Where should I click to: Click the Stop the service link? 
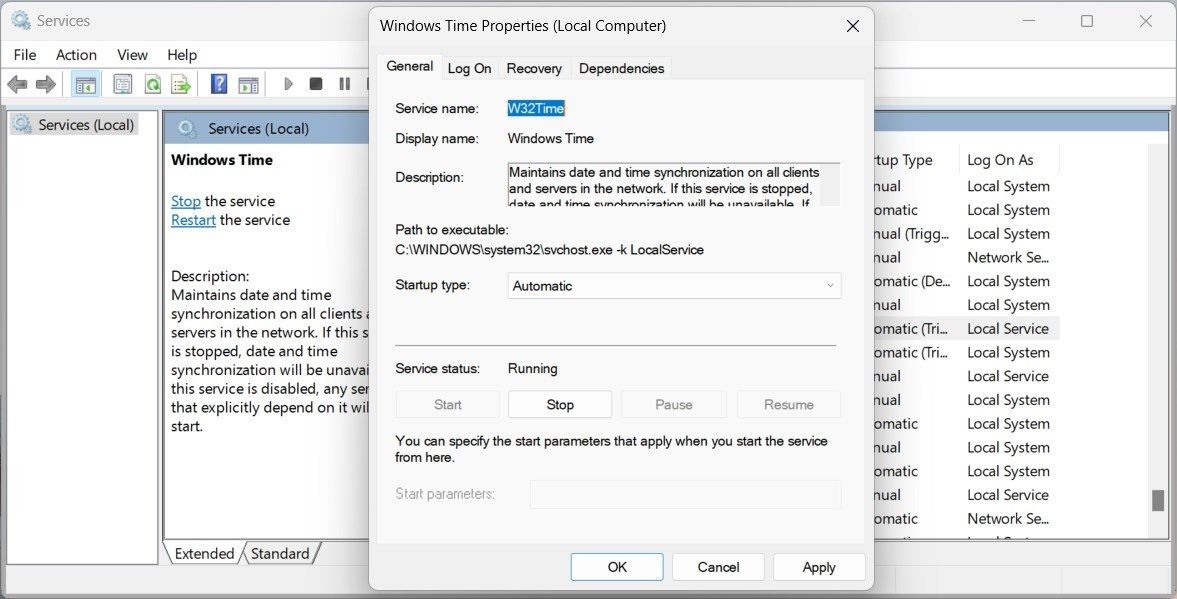tap(185, 201)
